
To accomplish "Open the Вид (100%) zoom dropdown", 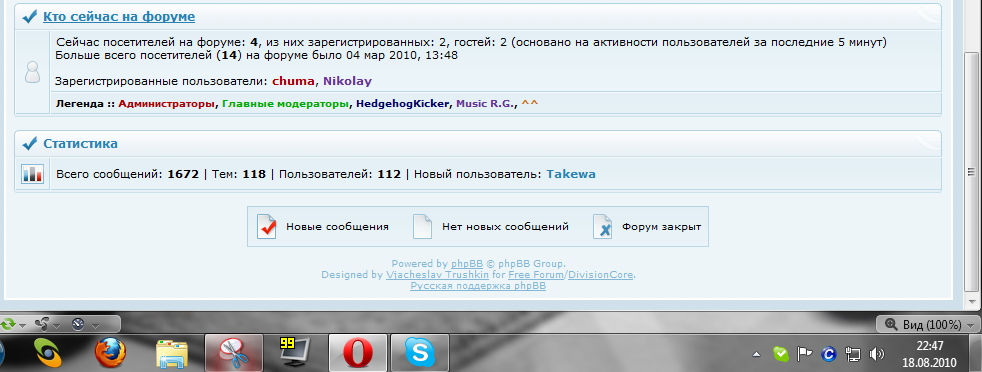I will (x=928, y=324).
